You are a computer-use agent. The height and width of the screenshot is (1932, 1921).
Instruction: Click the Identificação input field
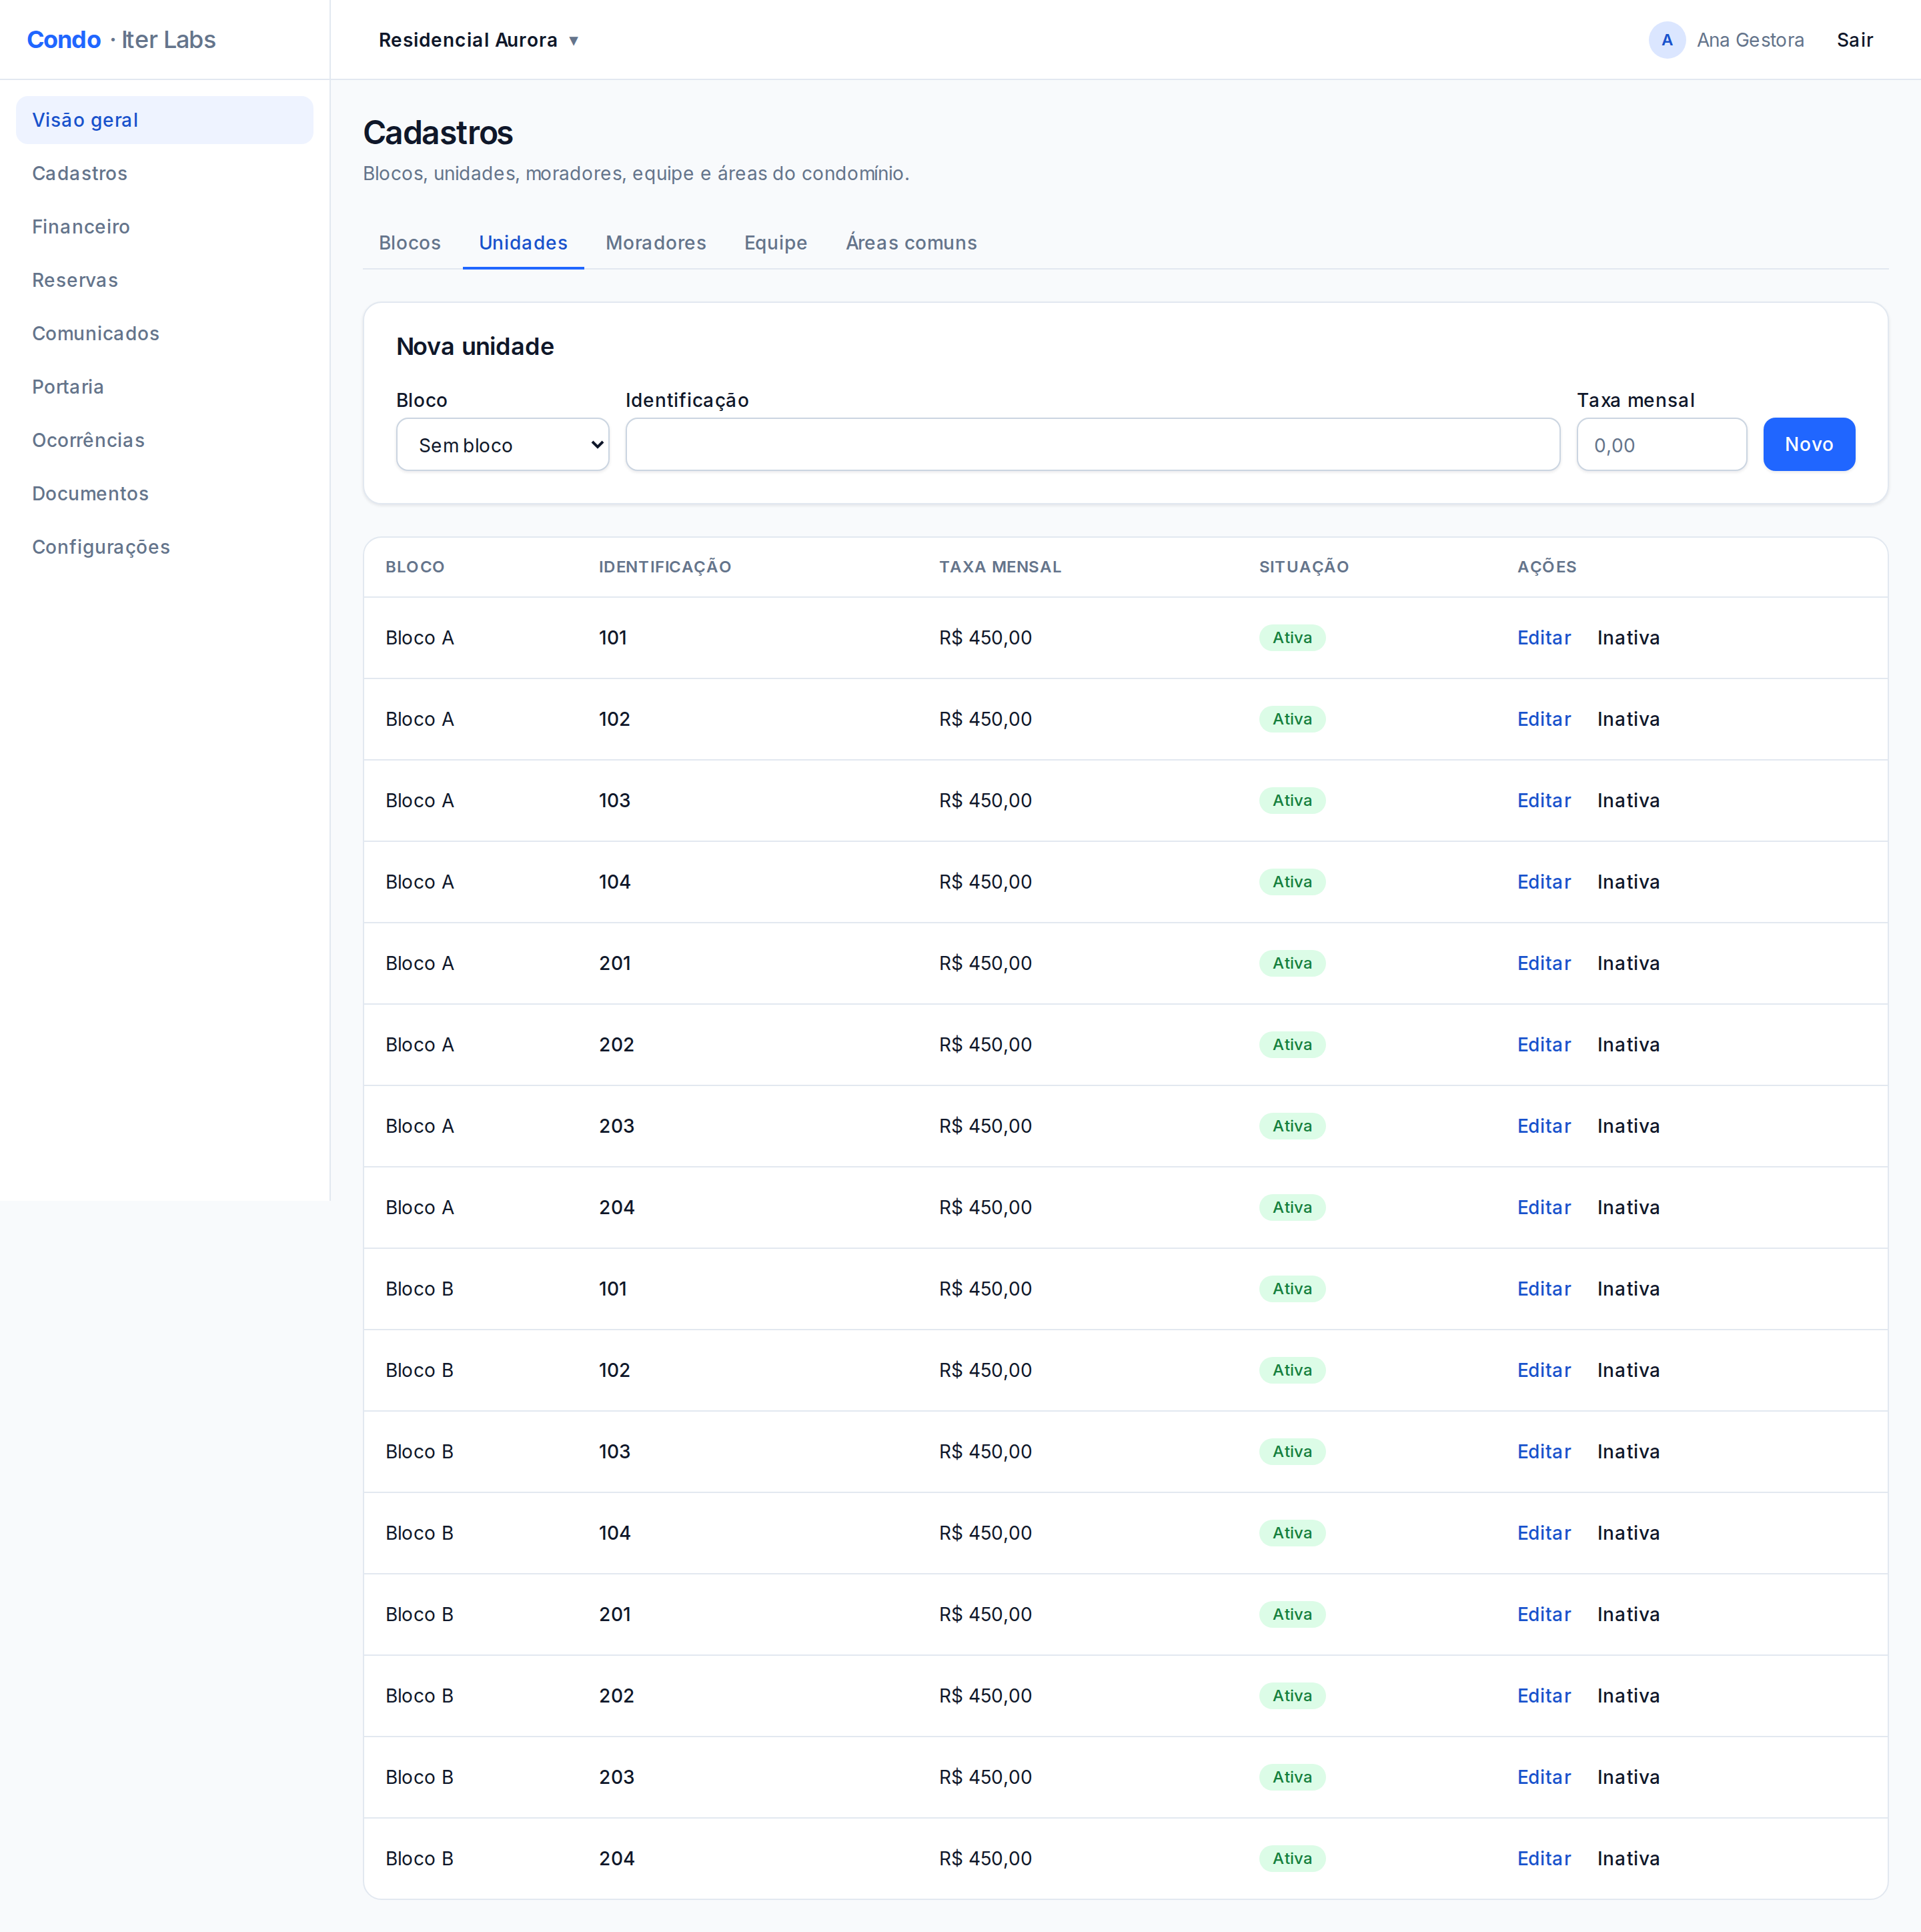pyautogui.click(x=1092, y=445)
